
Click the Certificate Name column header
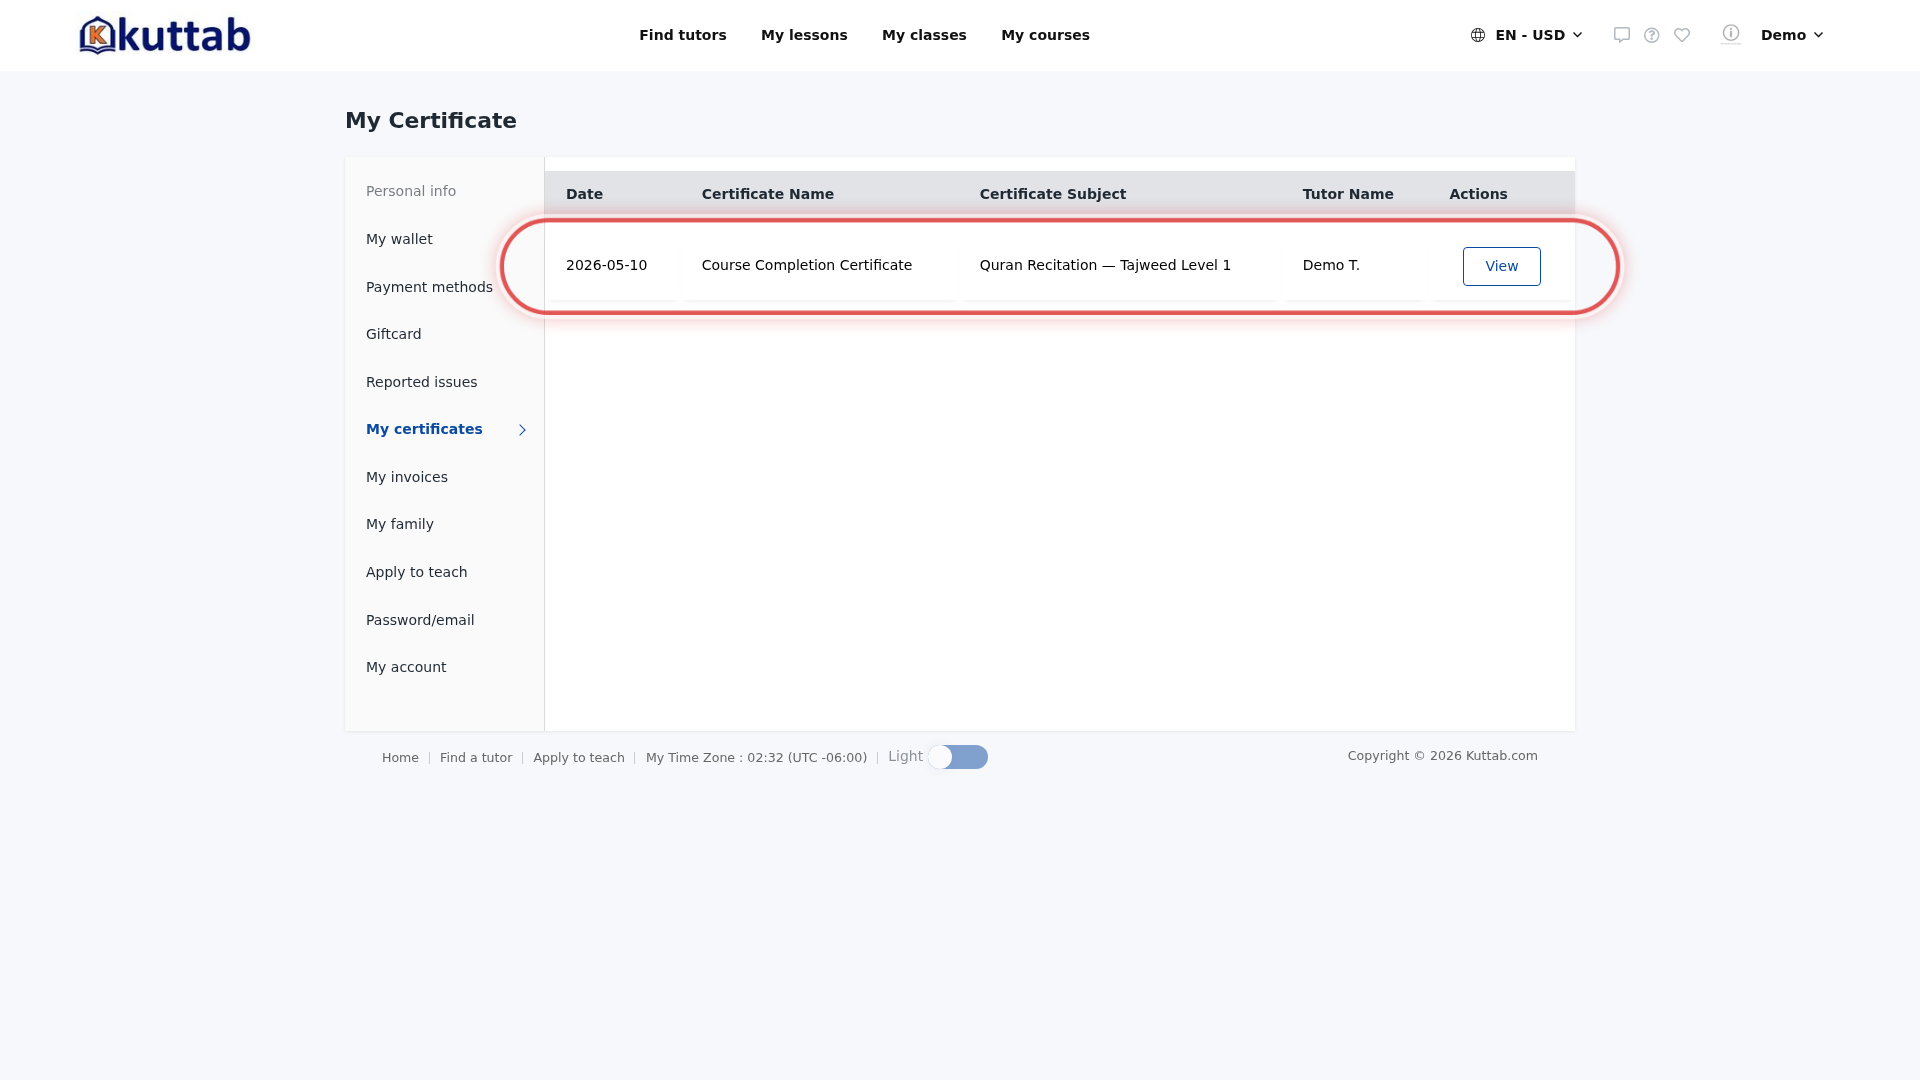pyautogui.click(x=768, y=194)
